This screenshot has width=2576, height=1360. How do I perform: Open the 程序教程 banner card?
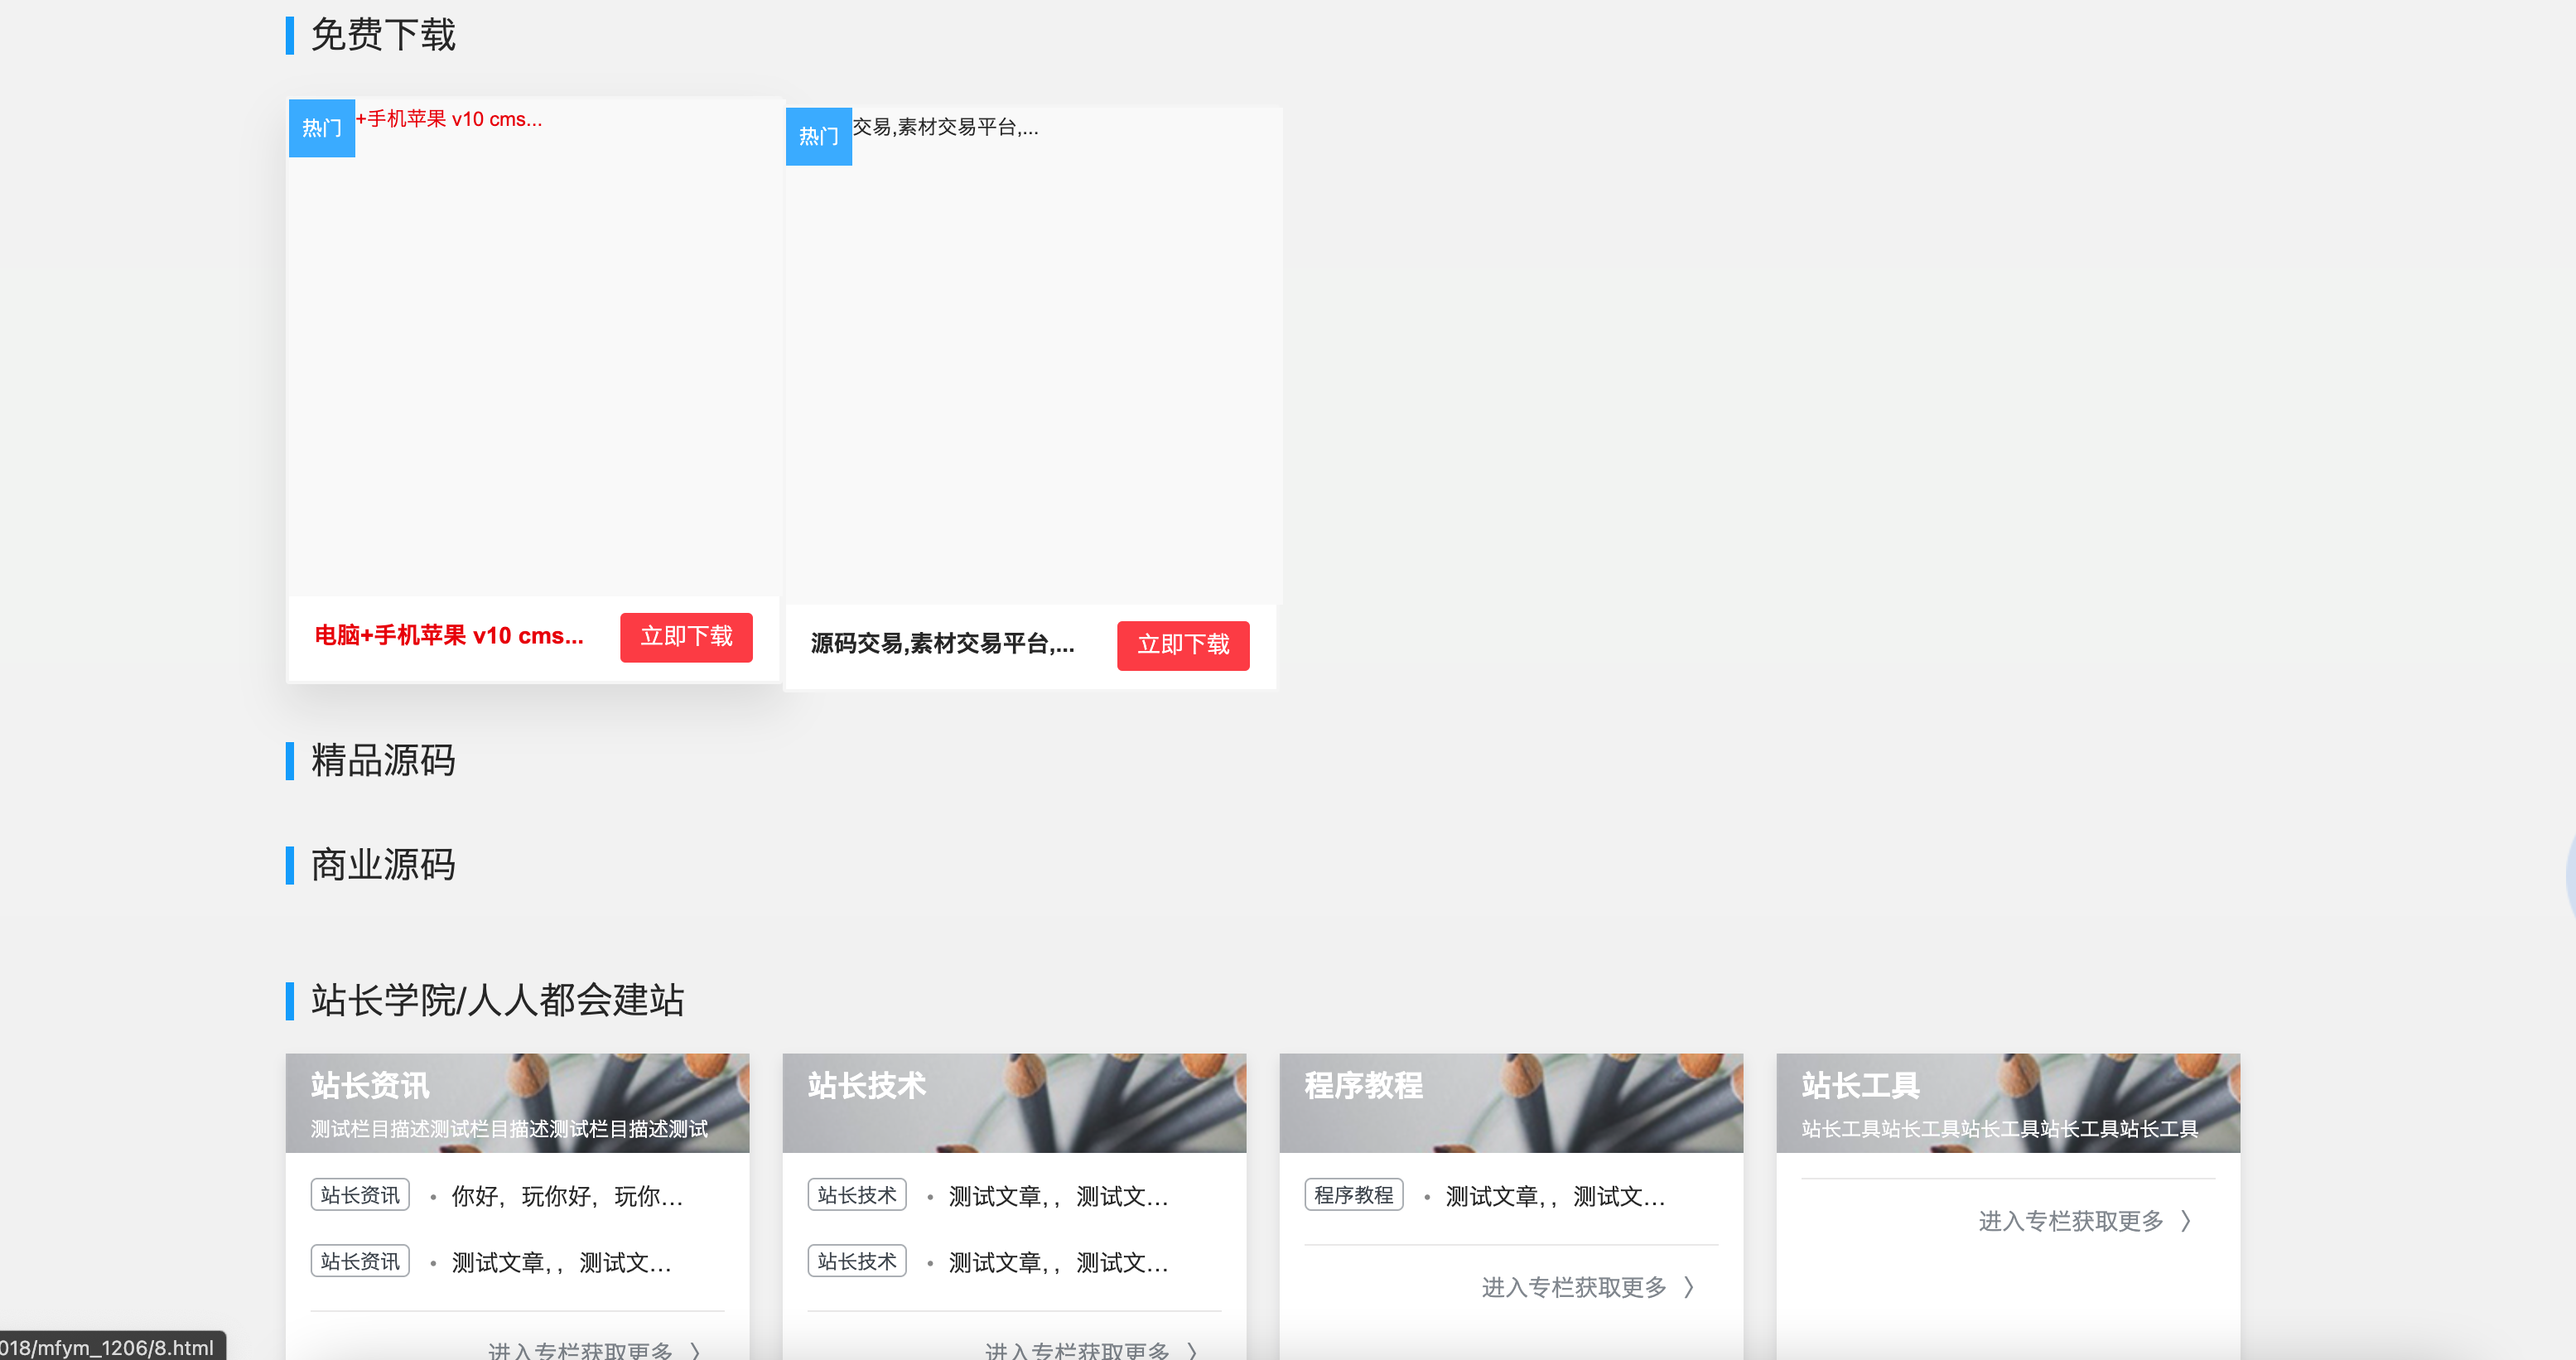[x=1511, y=1102]
